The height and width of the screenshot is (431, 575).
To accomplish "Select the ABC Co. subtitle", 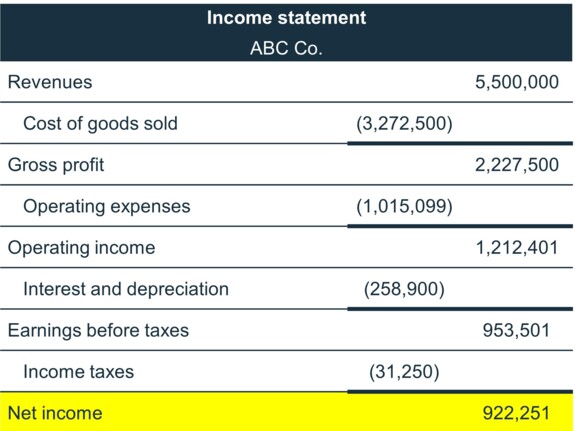I will click(x=286, y=48).
